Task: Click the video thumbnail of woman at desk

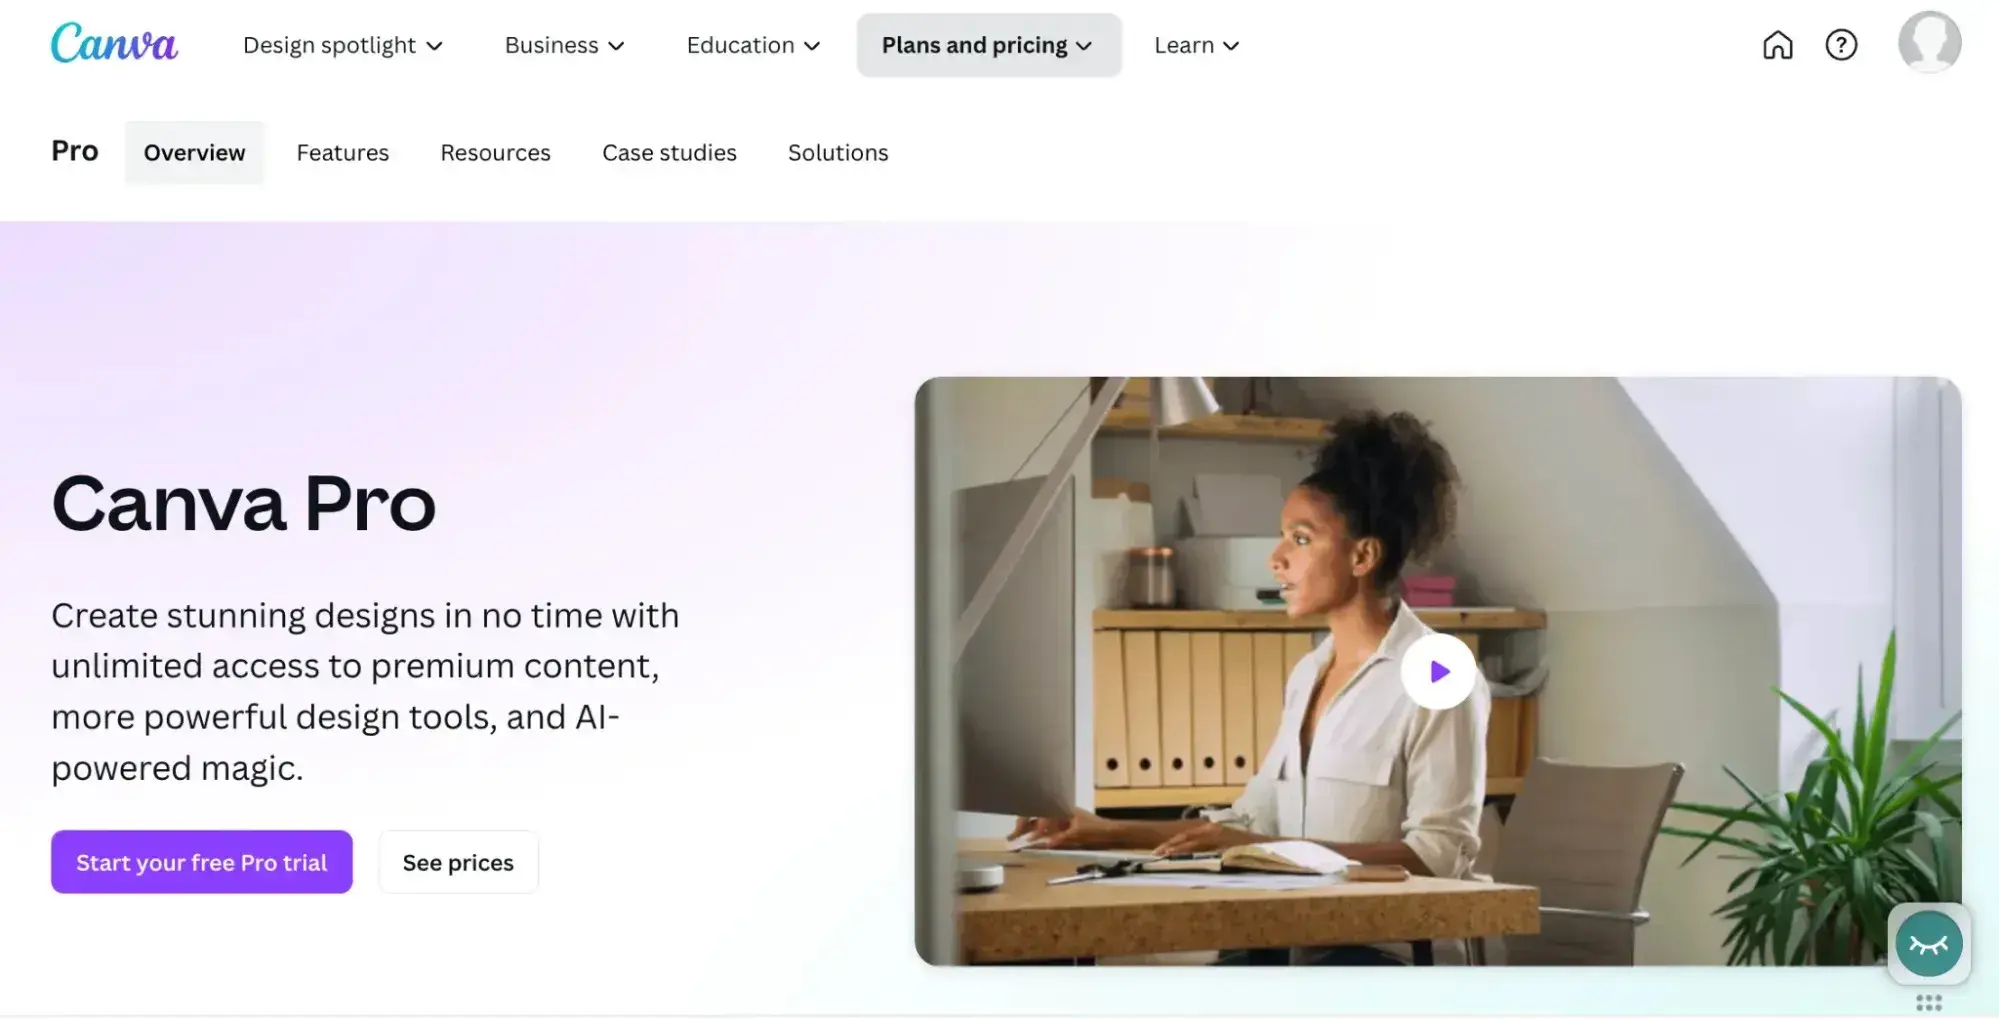Action: click(1438, 671)
